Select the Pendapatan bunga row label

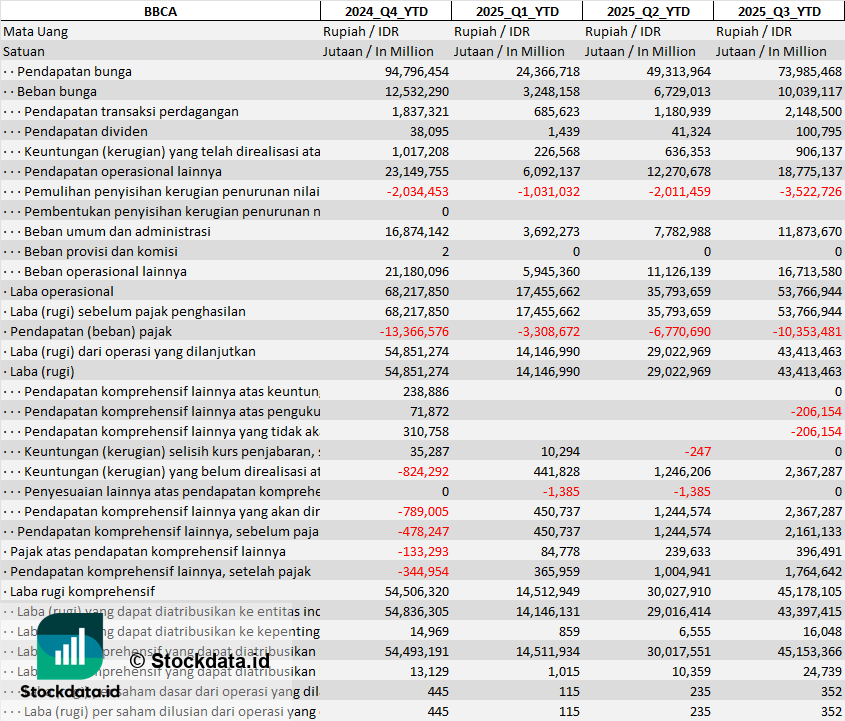pyautogui.click(x=74, y=71)
